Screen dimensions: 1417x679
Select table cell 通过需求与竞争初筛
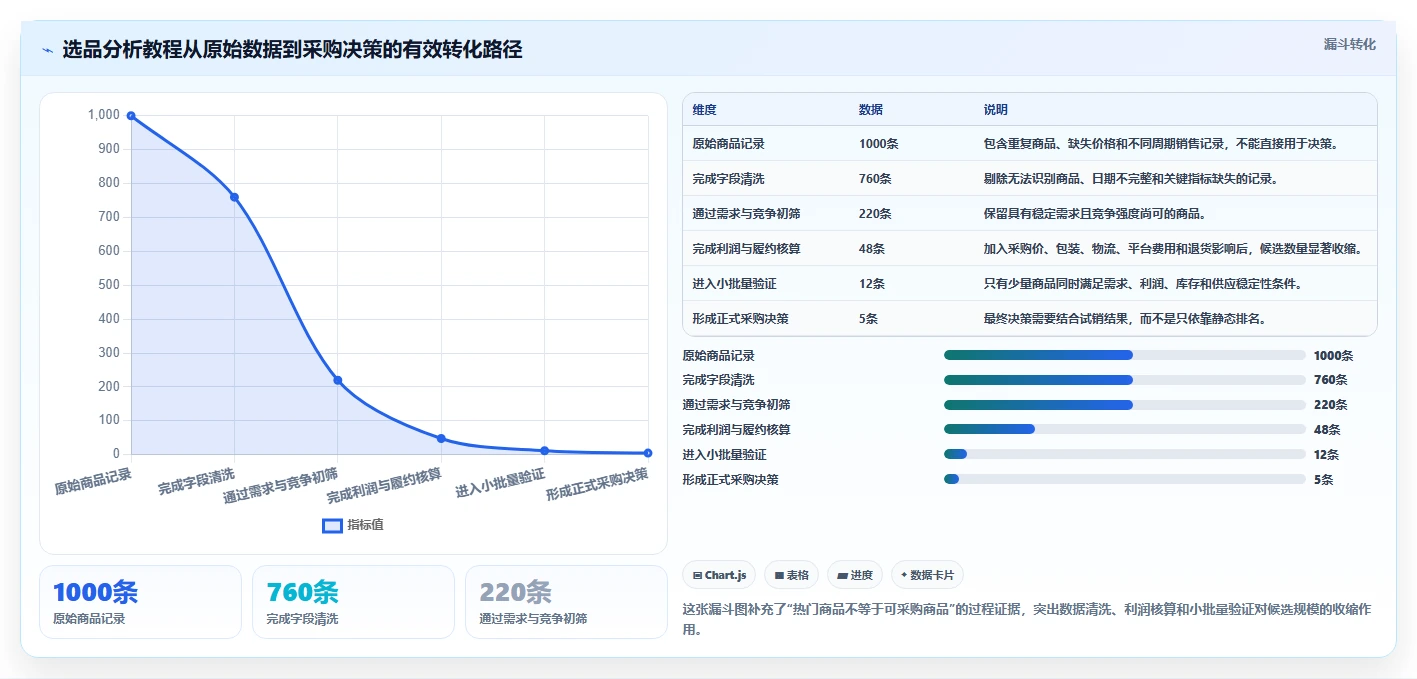(746, 214)
